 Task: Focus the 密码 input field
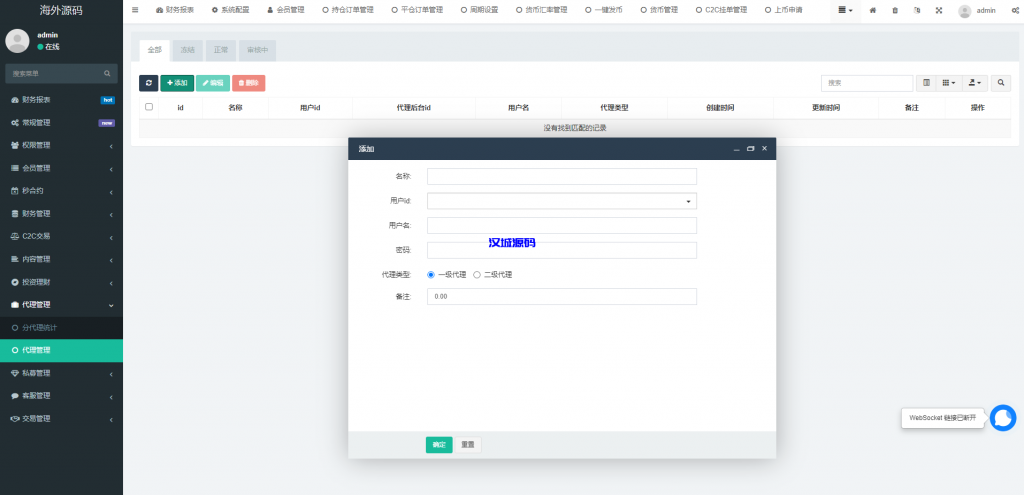coord(562,250)
